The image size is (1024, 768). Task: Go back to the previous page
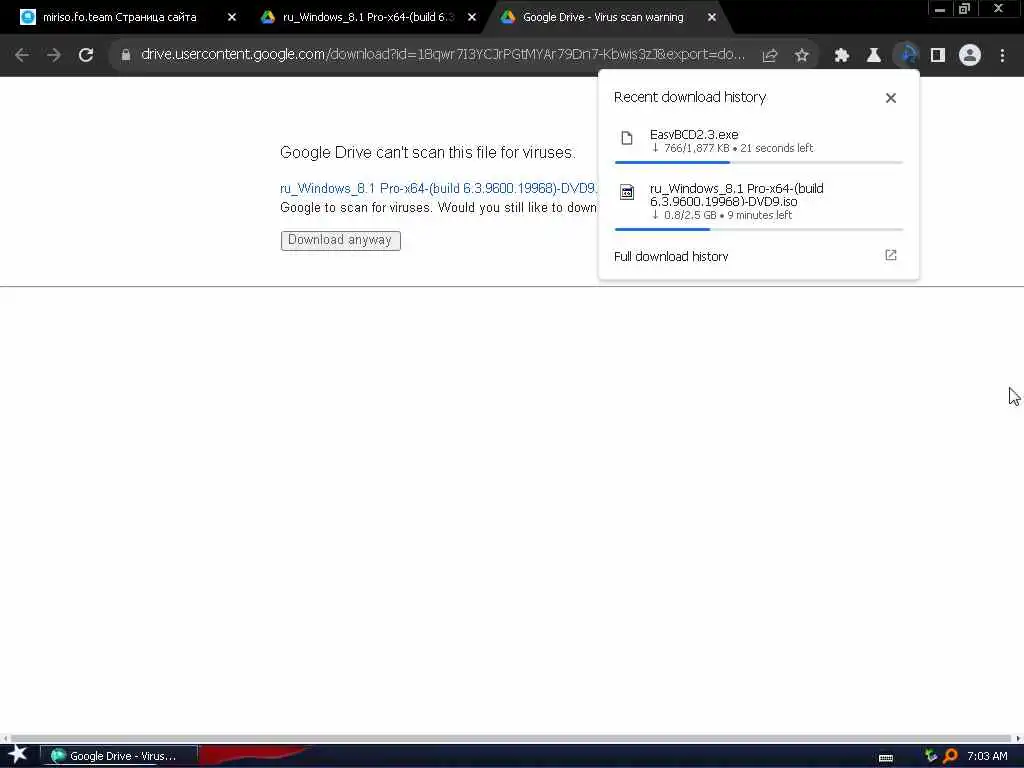22,56
